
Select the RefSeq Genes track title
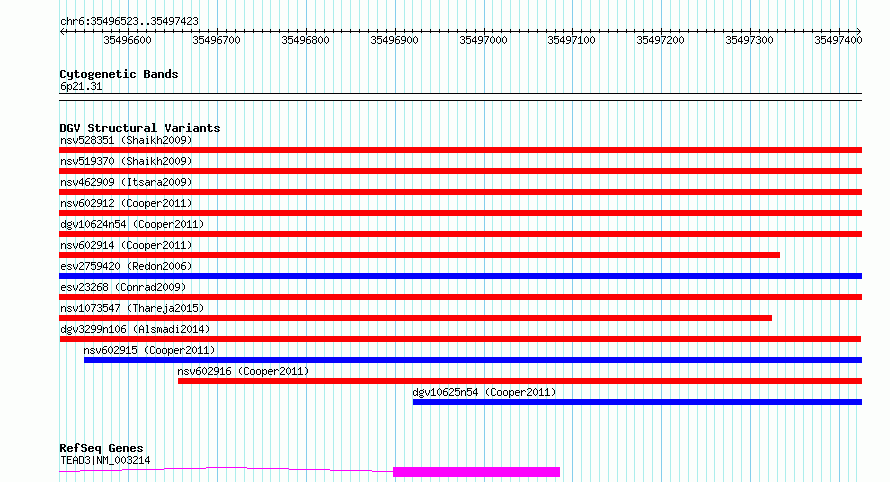point(101,449)
